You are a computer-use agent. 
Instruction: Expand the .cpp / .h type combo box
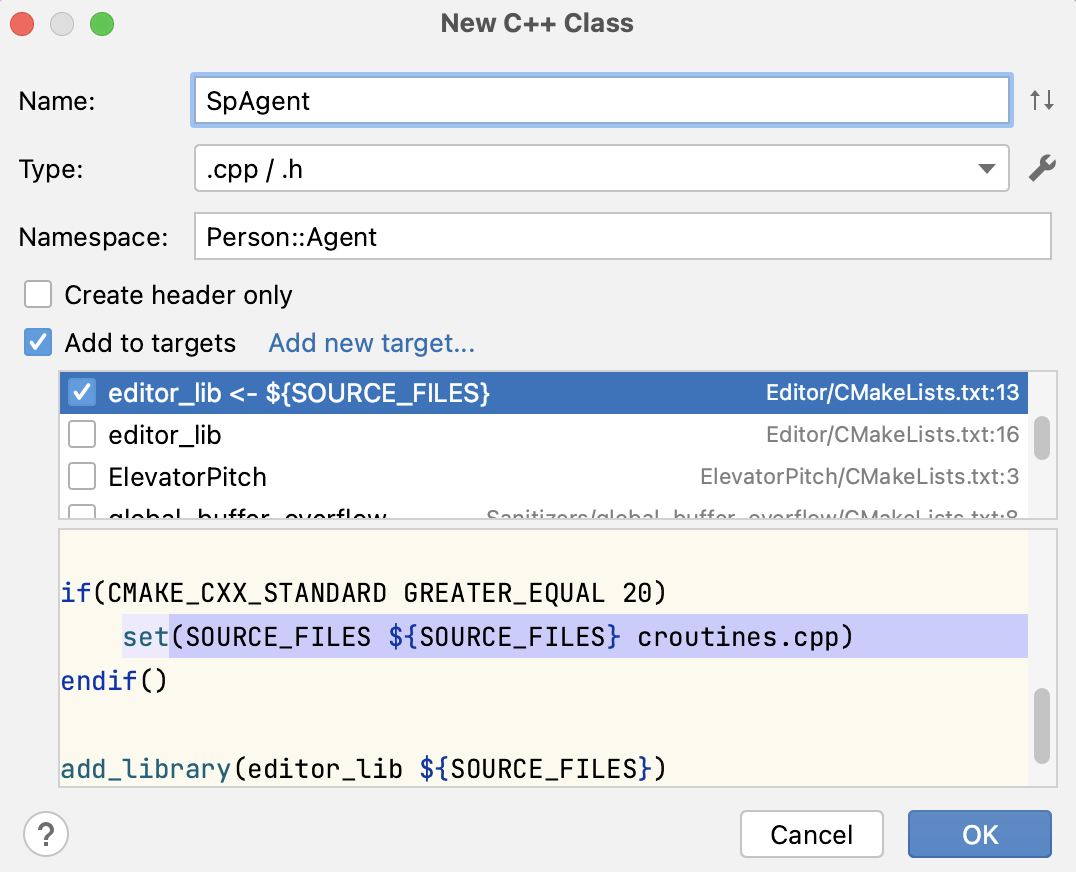pos(600,168)
